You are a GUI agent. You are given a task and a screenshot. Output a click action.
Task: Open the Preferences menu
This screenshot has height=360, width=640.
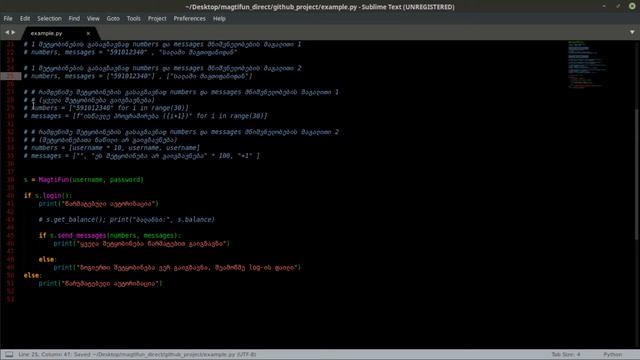tap(189, 18)
